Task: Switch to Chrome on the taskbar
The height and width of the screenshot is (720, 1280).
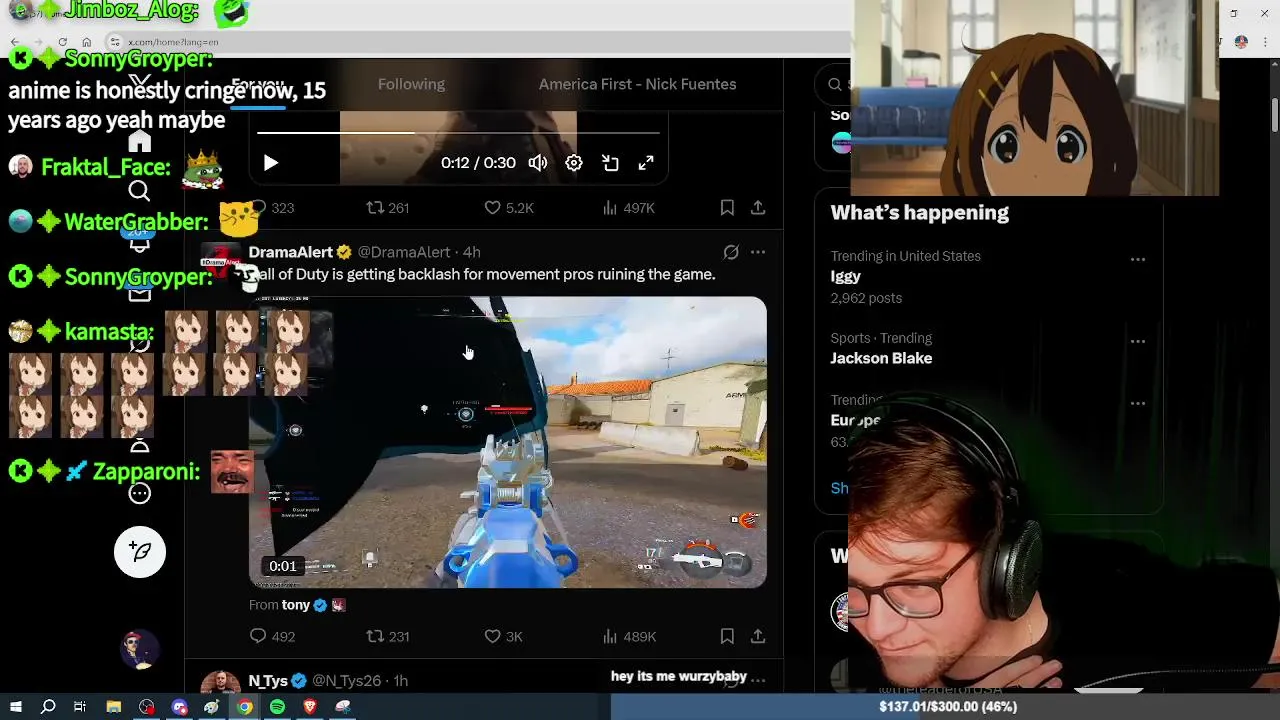Action: [244, 707]
